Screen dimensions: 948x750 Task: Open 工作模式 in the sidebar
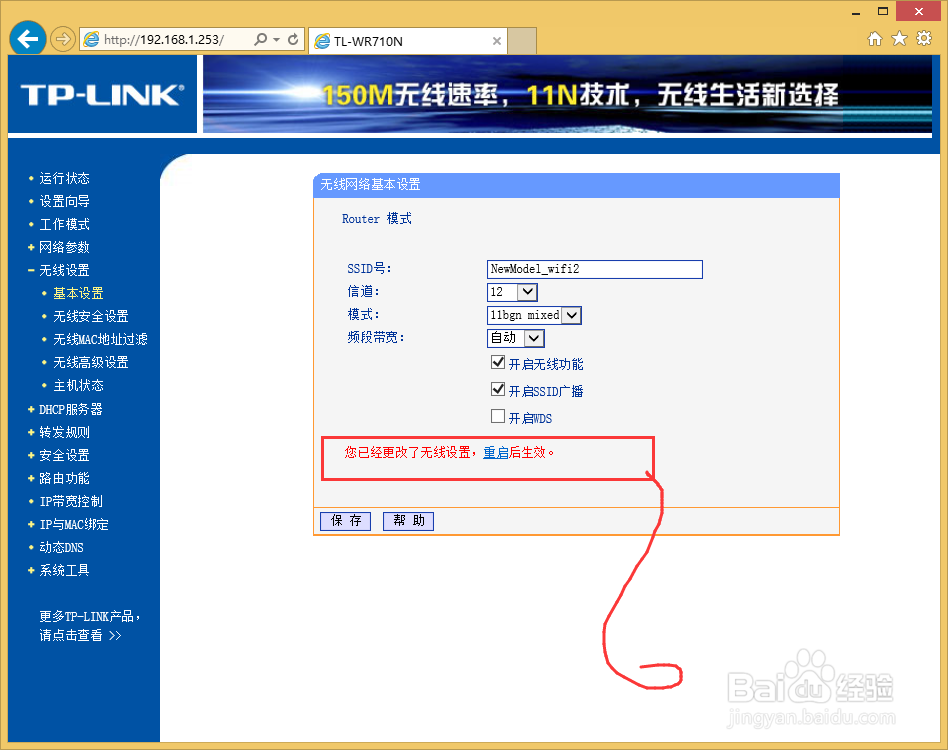[64, 224]
